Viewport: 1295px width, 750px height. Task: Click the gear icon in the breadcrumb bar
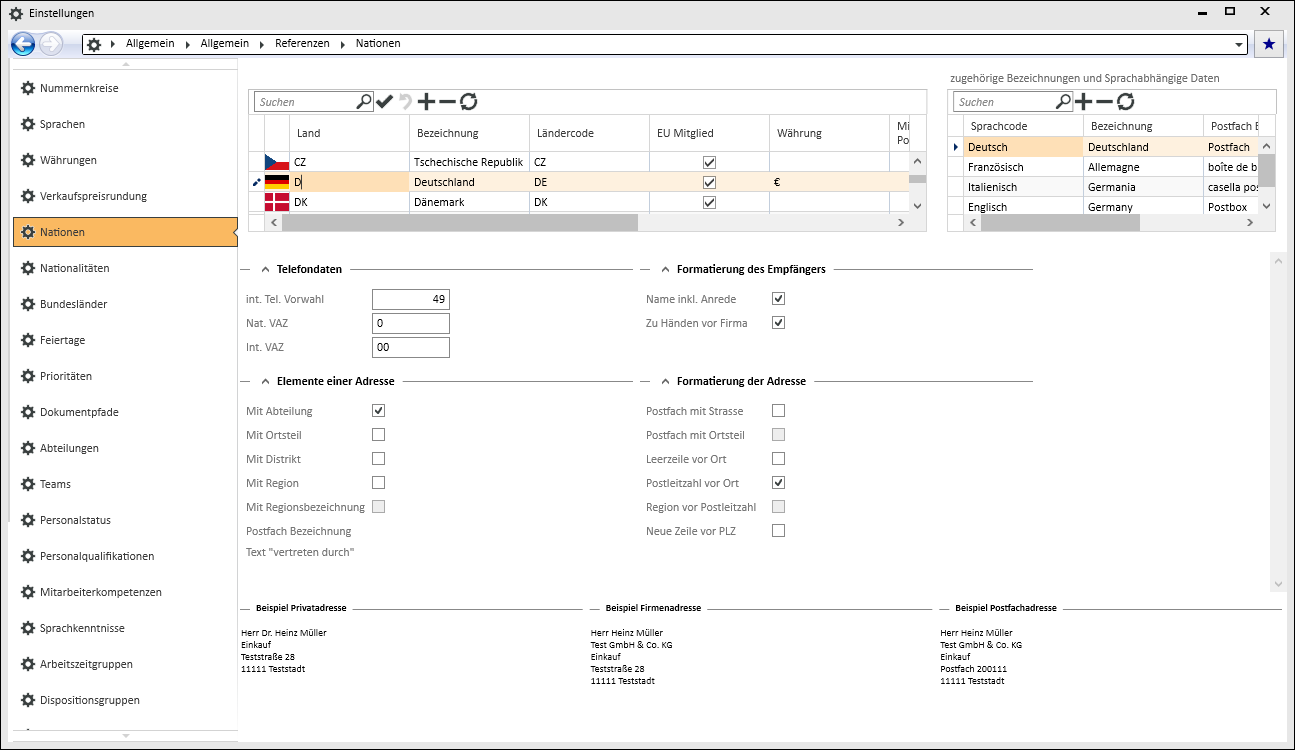click(94, 44)
